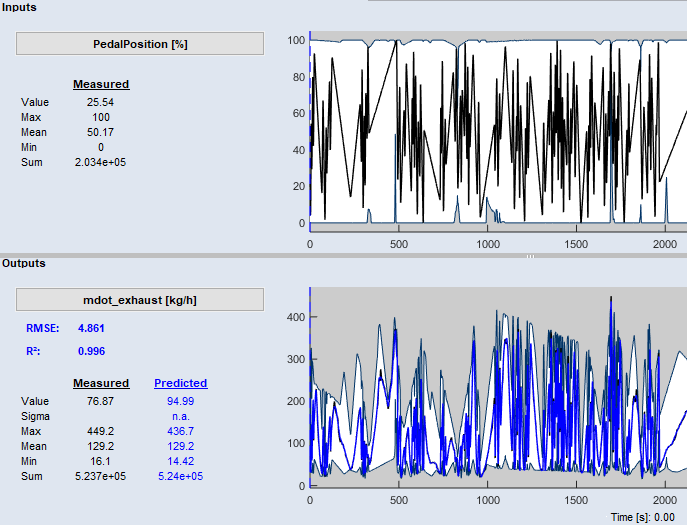
Task: Click the PedalPosition [%] signal button
Action: 140,44
